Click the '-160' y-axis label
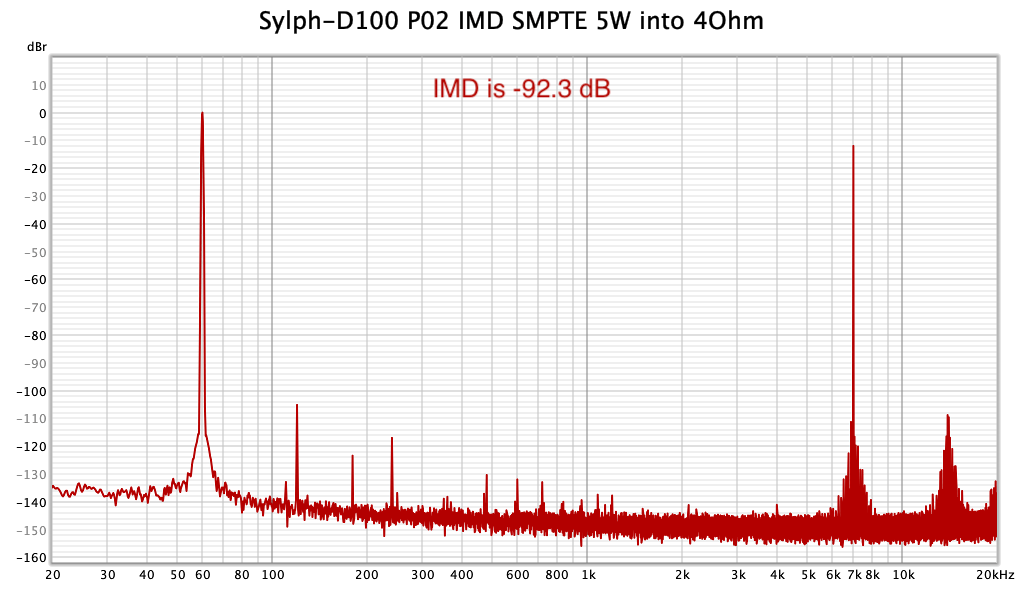Viewport: 1023px width, 591px height. pos(32,558)
